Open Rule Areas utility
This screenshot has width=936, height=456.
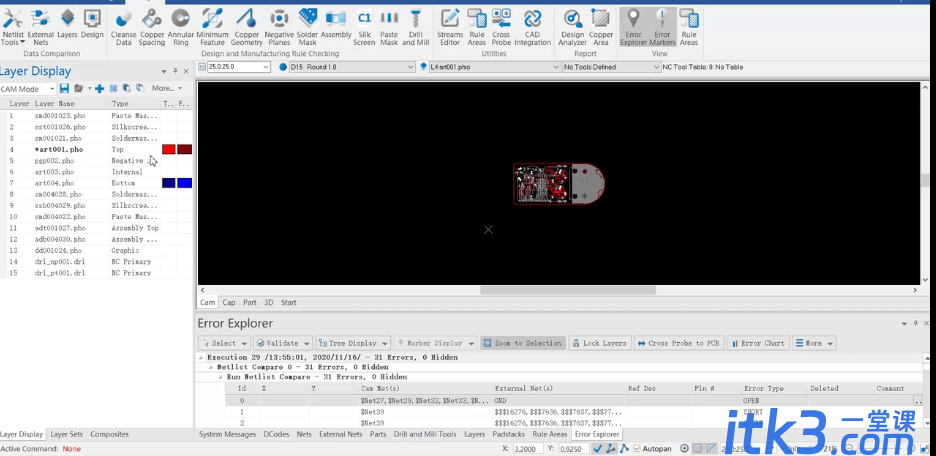click(x=476, y=27)
